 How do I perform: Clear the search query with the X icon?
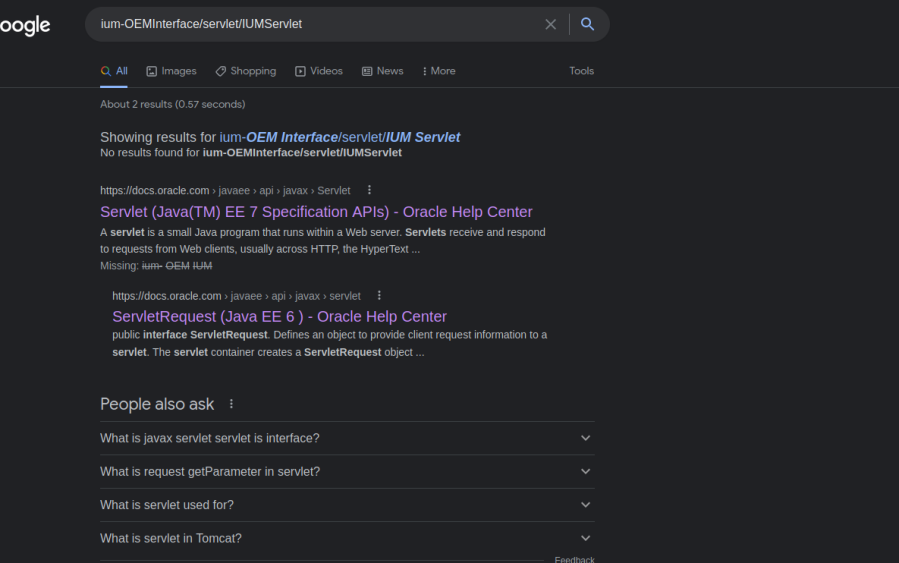[550, 24]
